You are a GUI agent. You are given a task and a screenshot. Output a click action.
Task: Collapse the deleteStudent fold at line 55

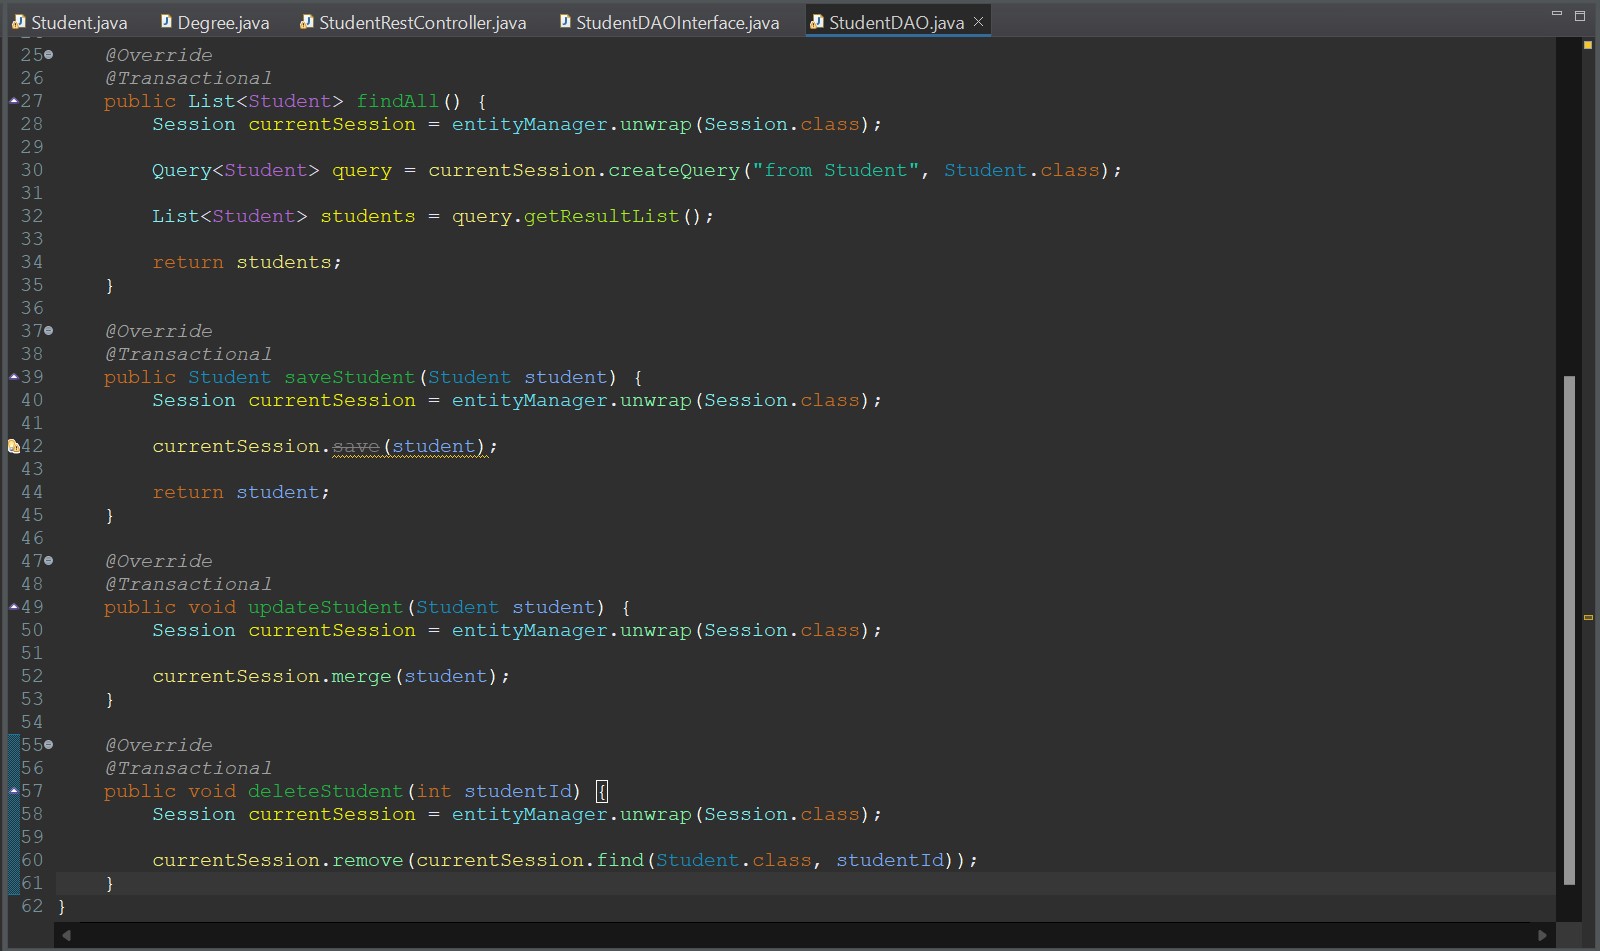(49, 745)
